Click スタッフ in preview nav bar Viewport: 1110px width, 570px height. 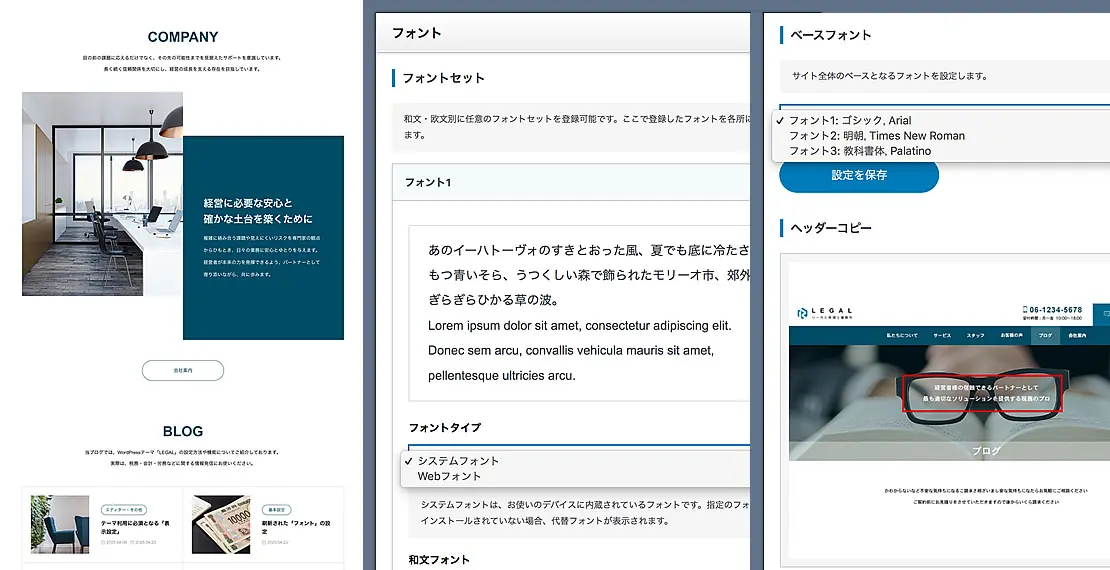point(975,335)
